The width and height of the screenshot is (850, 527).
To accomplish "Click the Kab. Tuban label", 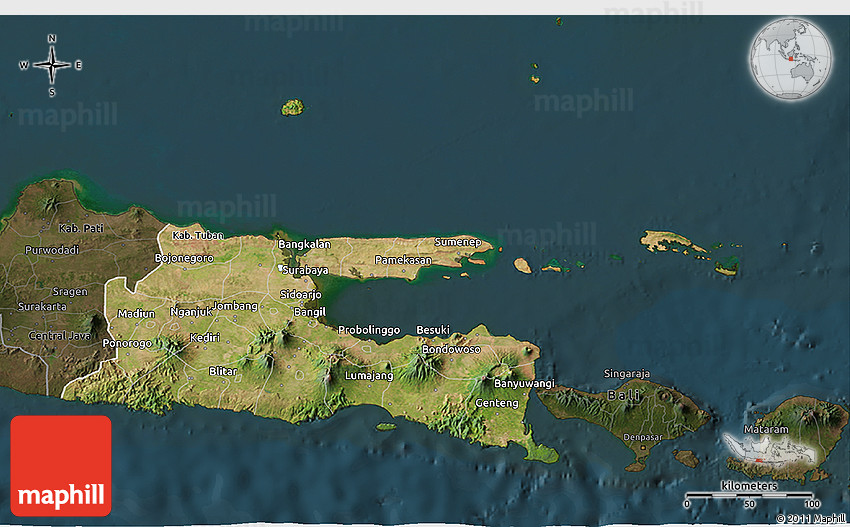I will coord(198,235).
